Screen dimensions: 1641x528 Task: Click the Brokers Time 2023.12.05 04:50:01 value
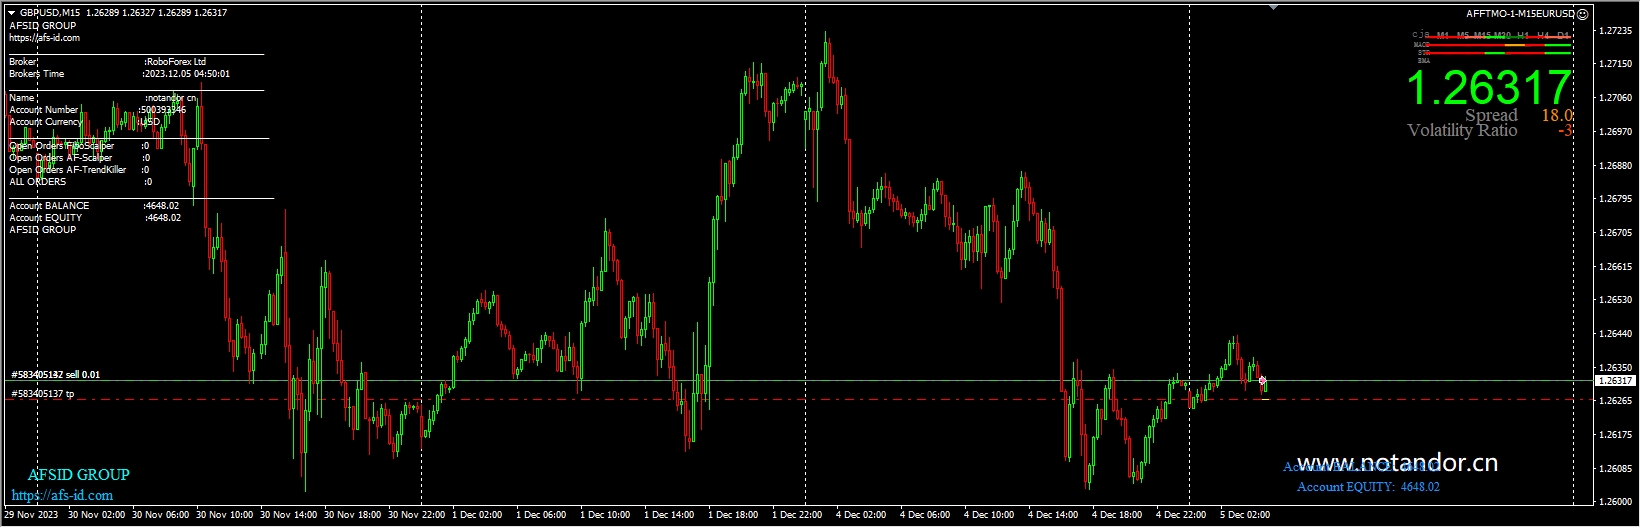click(188, 74)
